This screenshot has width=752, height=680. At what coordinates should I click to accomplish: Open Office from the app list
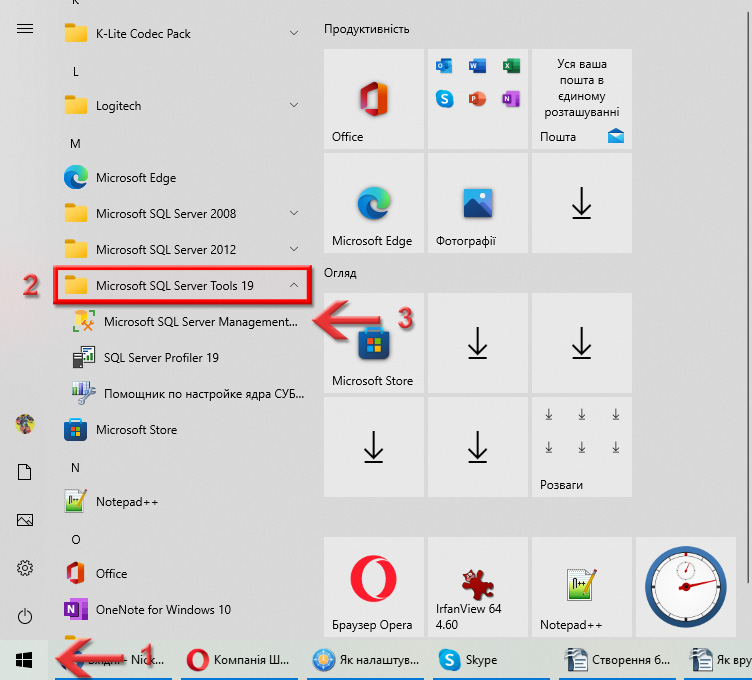182,574
